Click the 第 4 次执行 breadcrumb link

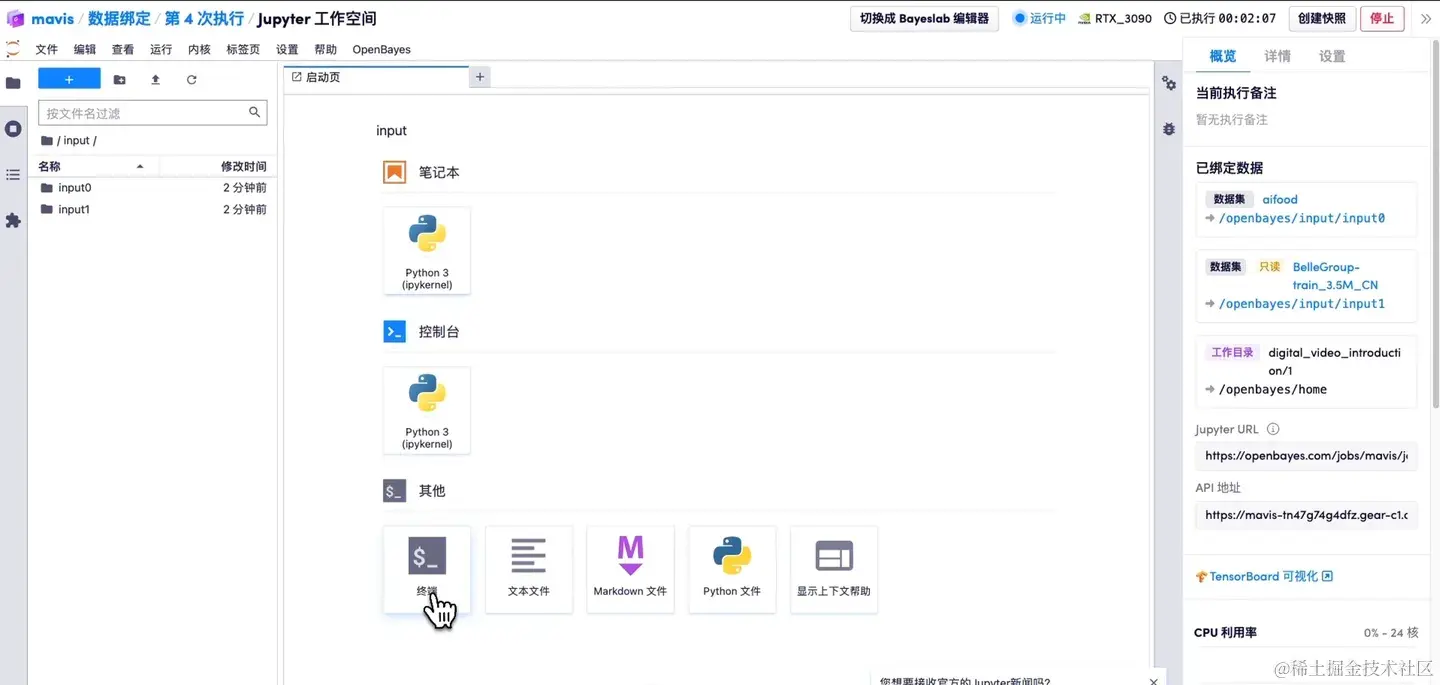point(204,19)
